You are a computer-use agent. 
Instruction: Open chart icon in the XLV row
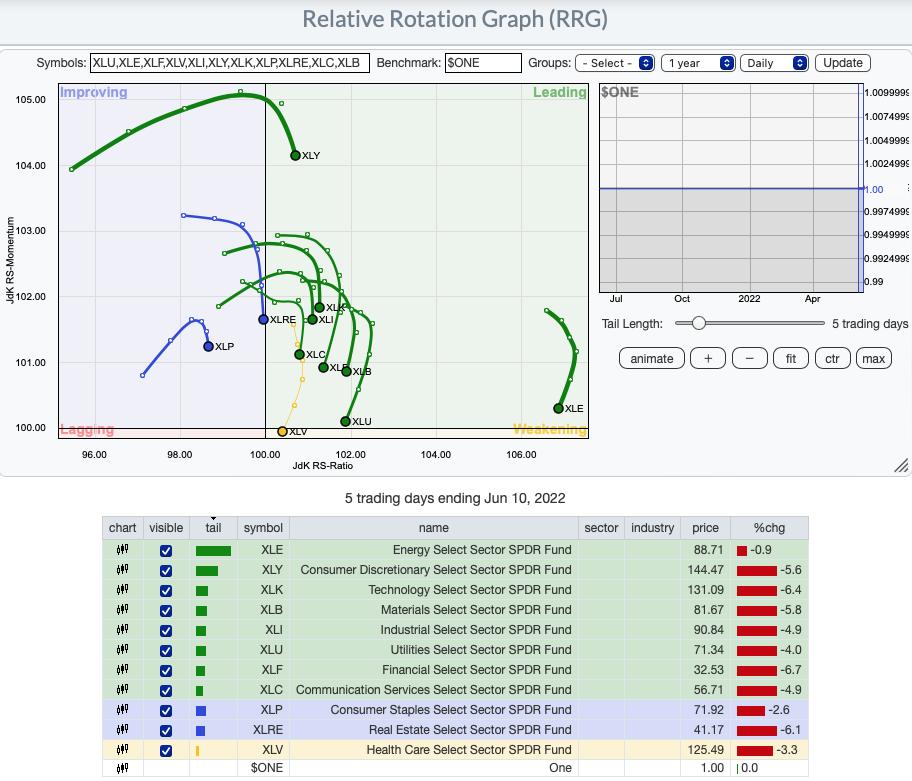[123, 750]
